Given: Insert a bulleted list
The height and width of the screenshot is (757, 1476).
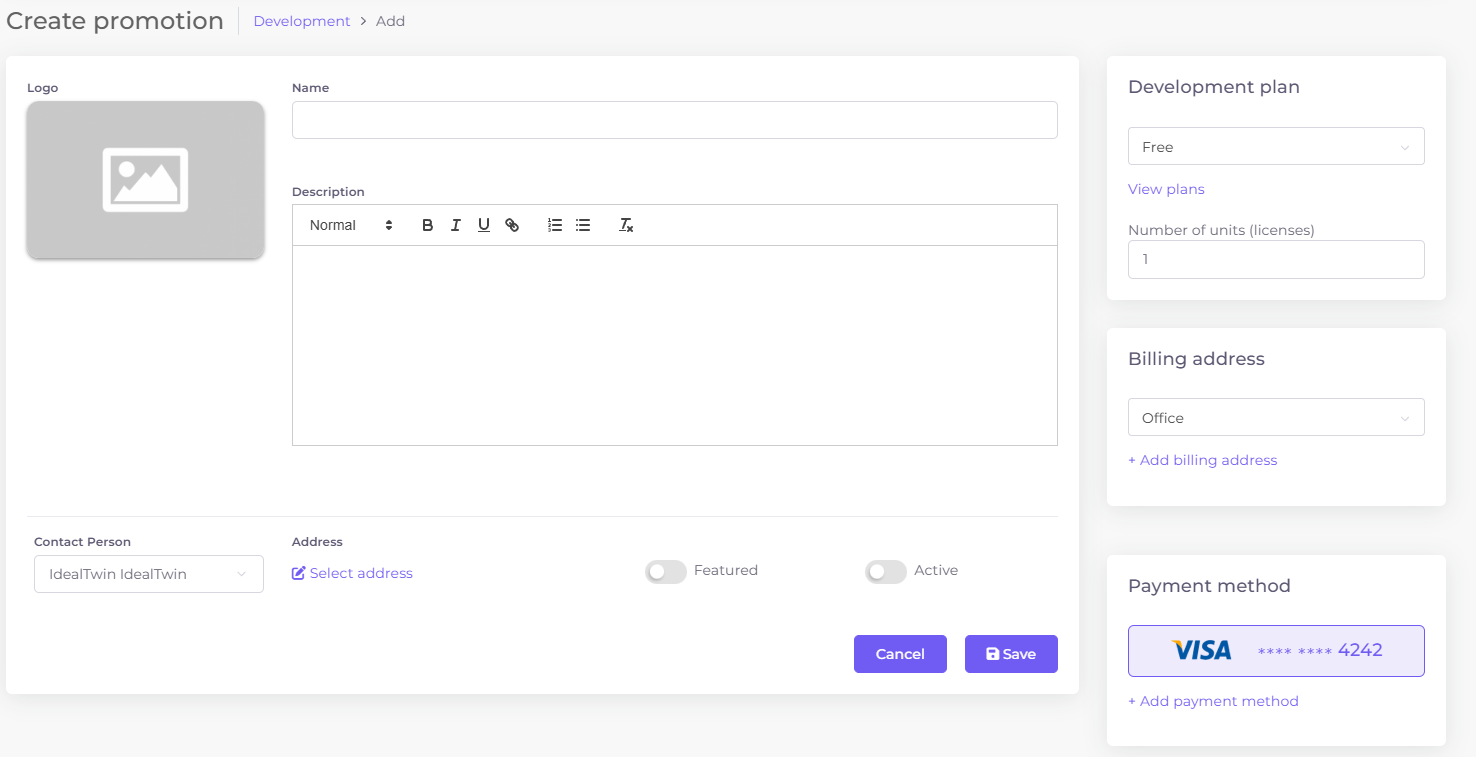Looking at the screenshot, I should (583, 225).
